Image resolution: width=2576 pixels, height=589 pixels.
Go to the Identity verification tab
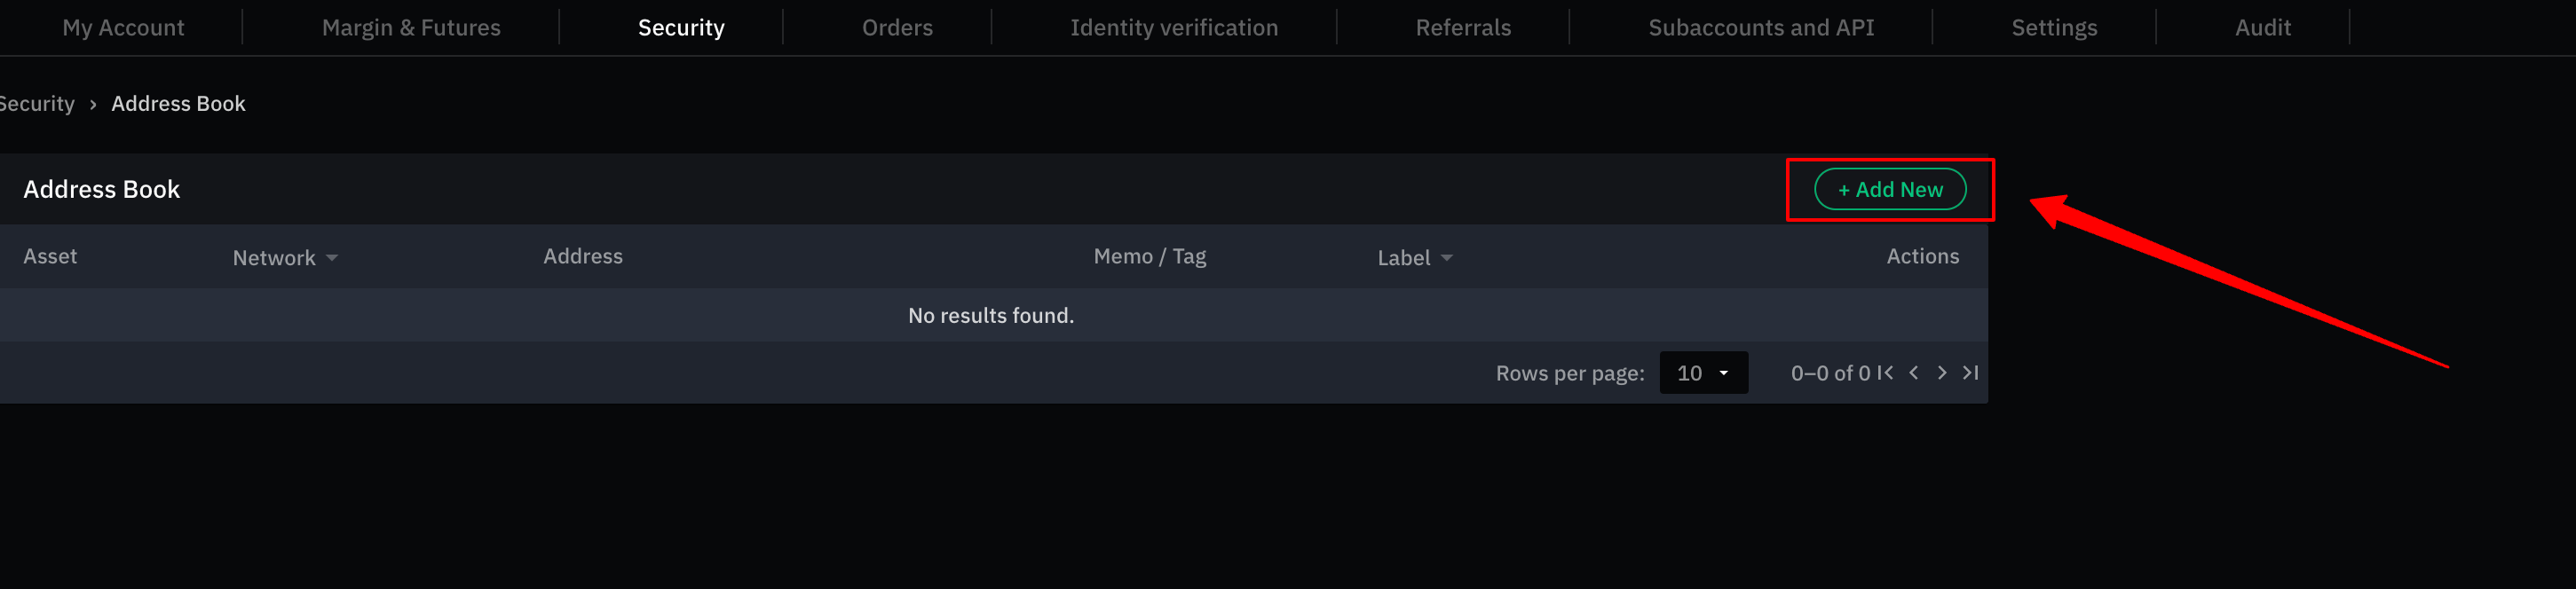[1174, 28]
